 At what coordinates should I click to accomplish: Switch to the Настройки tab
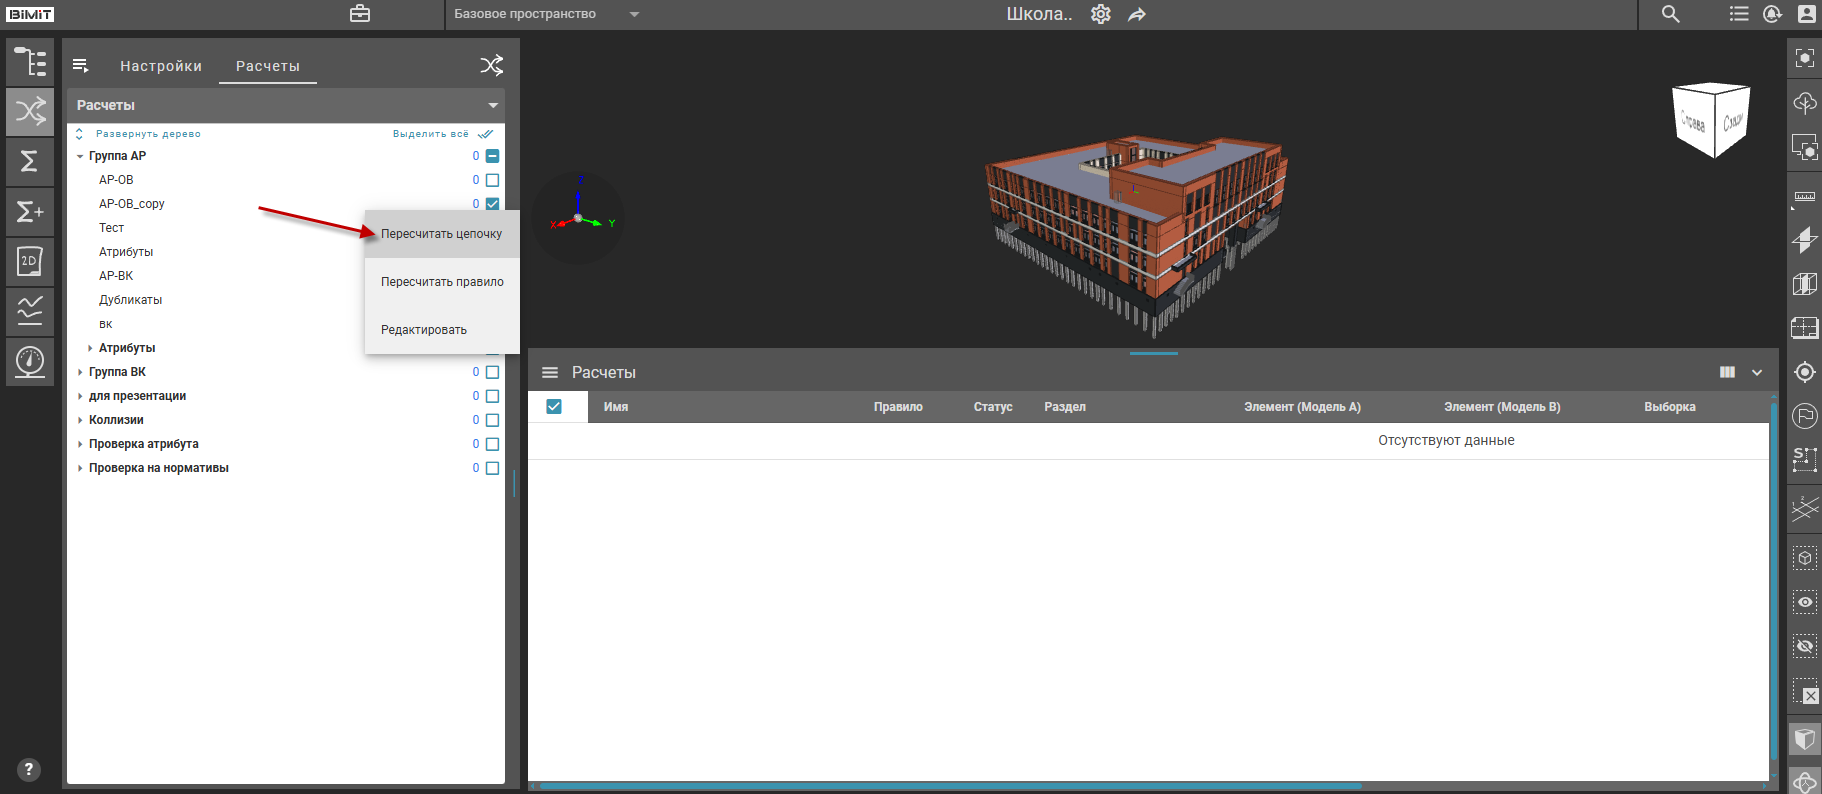(x=161, y=66)
